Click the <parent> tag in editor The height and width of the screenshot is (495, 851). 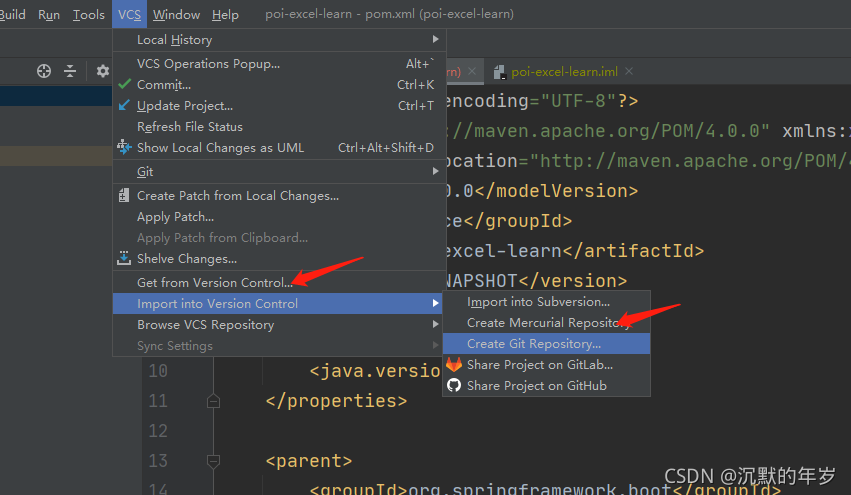[x=309, y=461]
